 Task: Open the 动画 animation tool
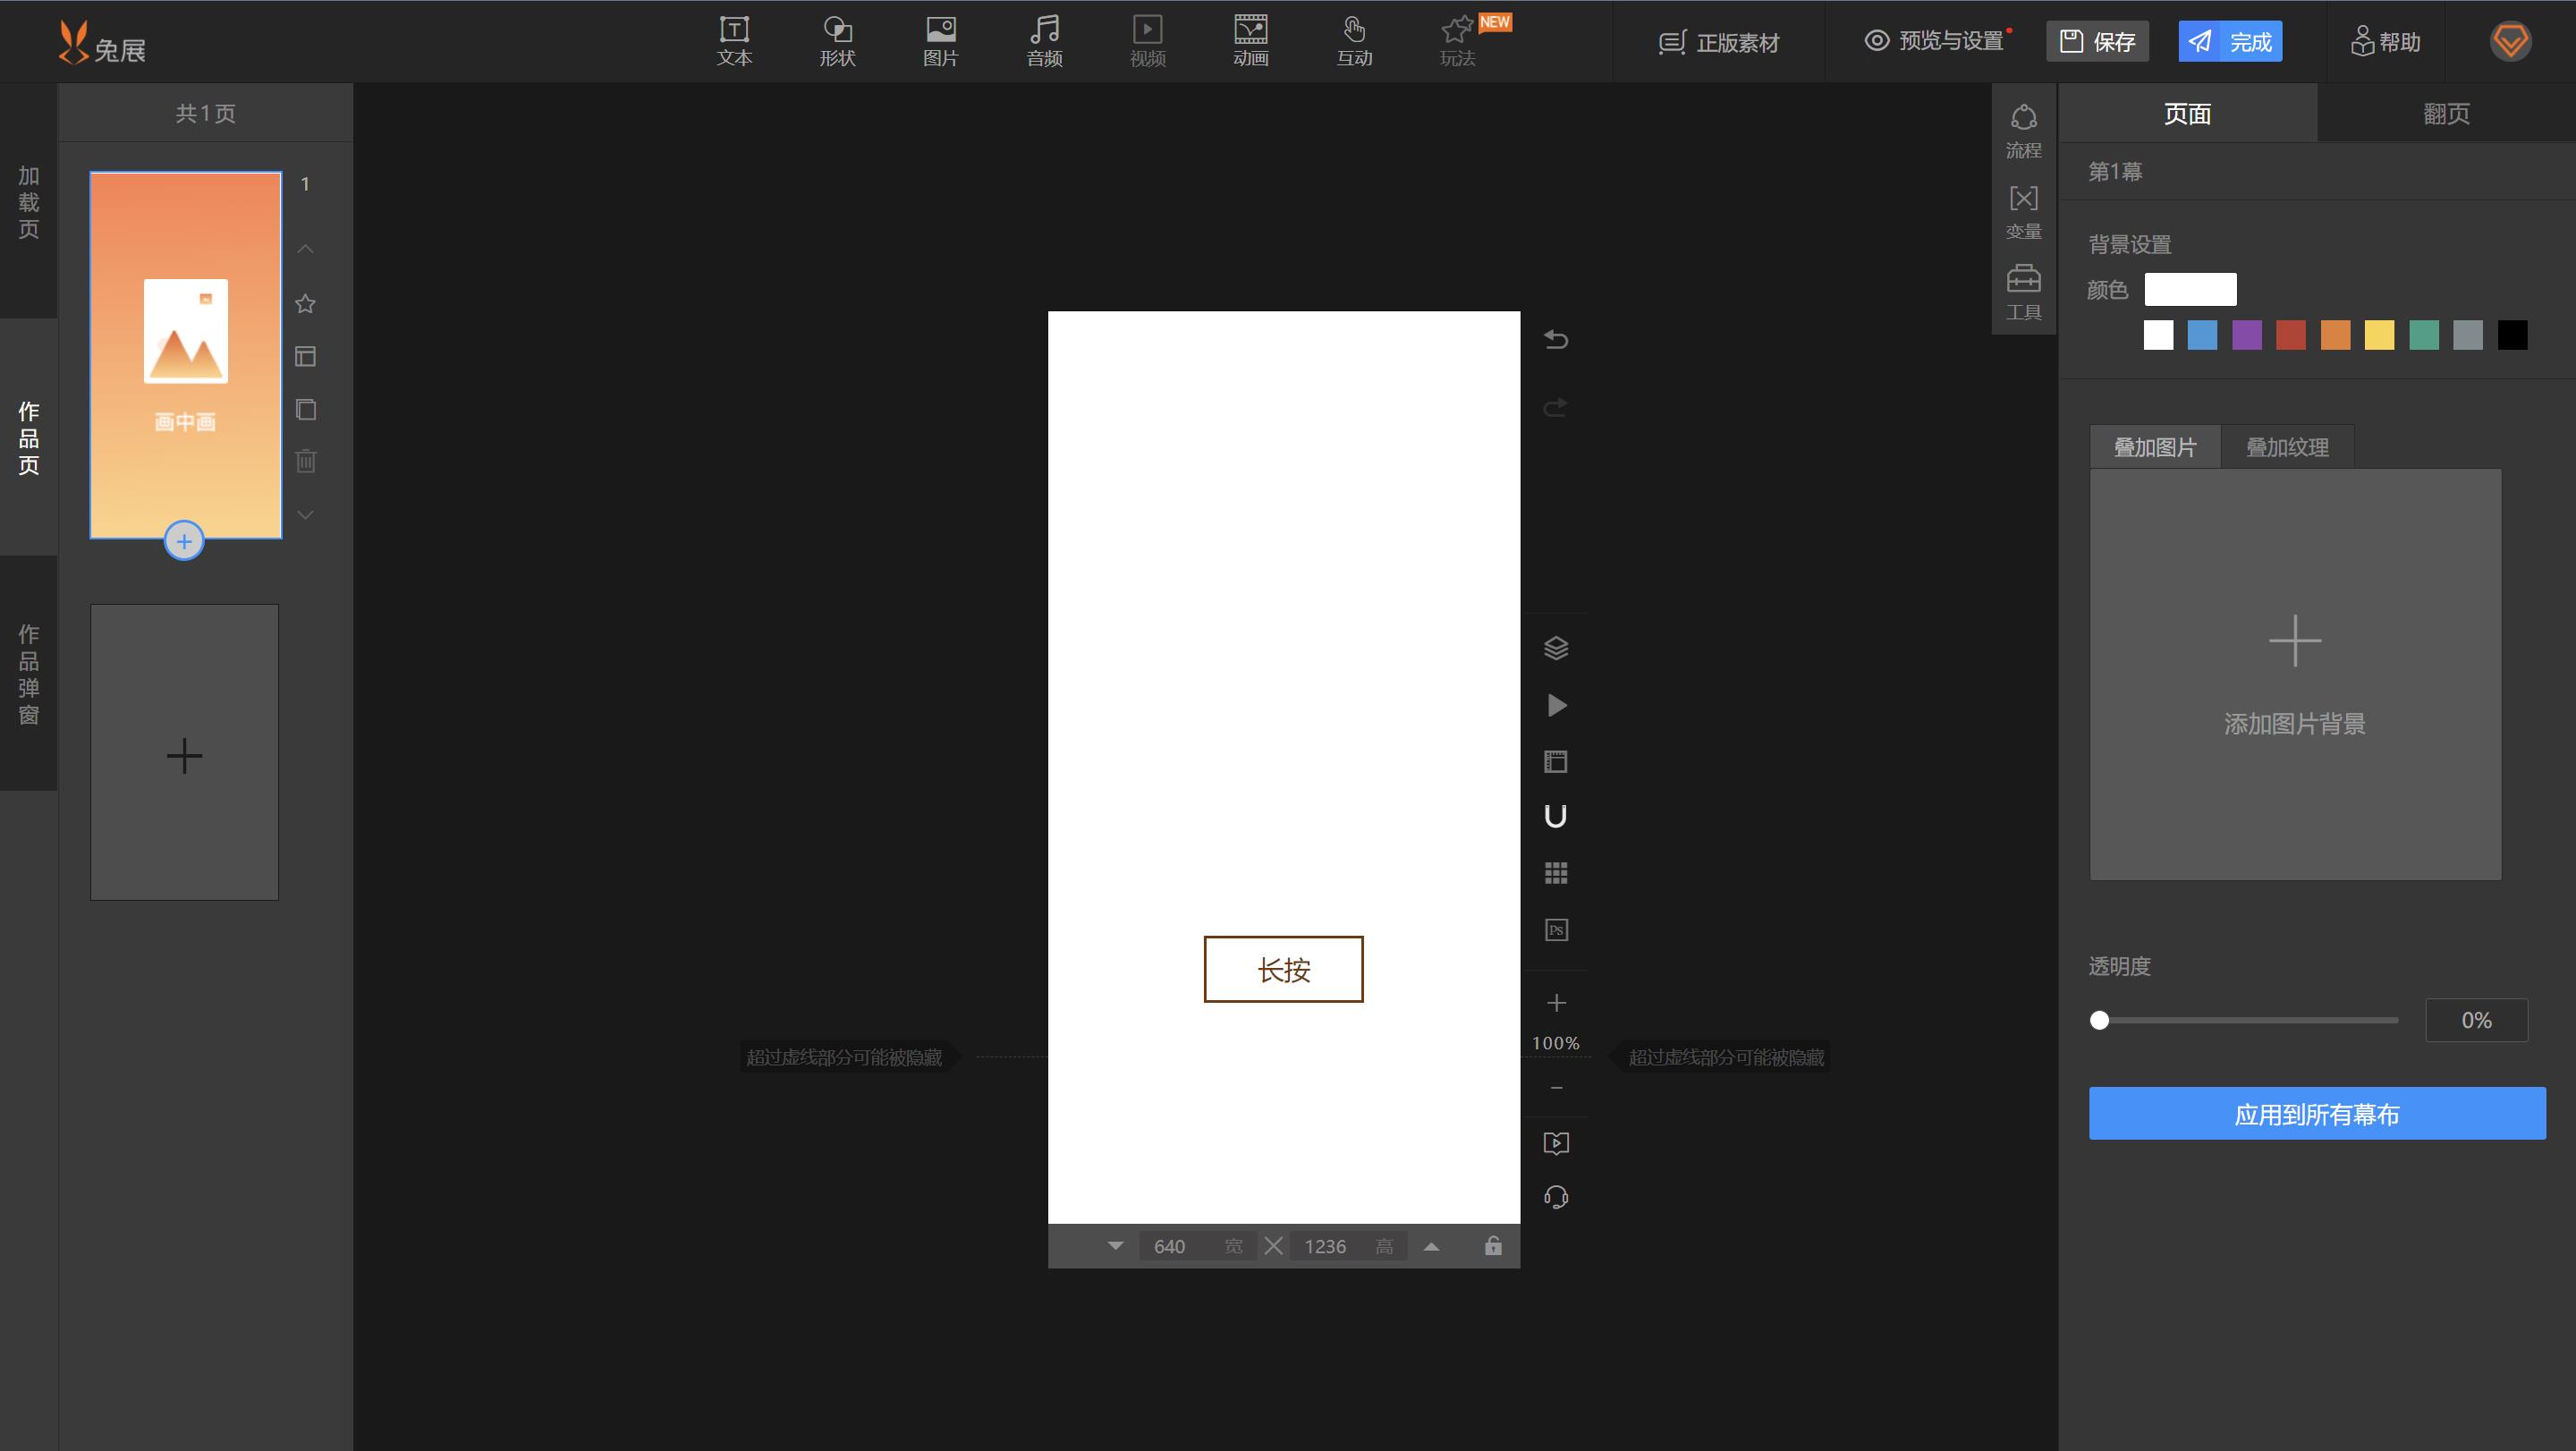(1250, 42)
